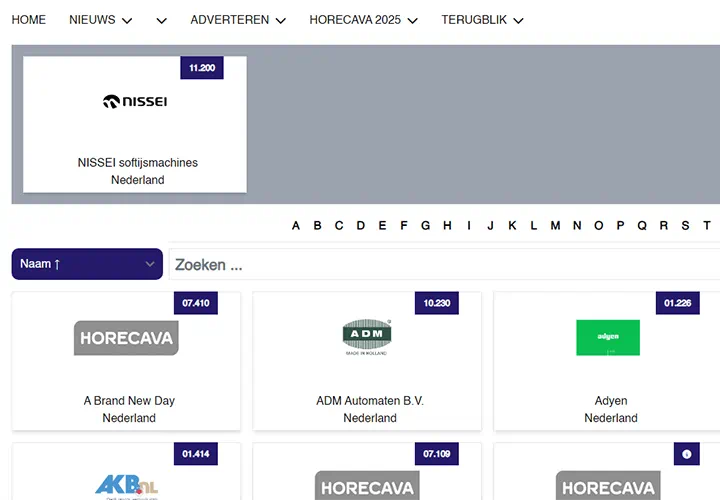Click the green Adyen logo
The width and height of the screenshot is (720, 500).
[x=608, y=337]
